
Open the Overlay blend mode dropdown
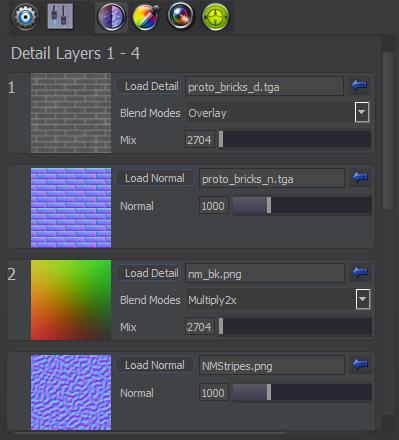362,112
